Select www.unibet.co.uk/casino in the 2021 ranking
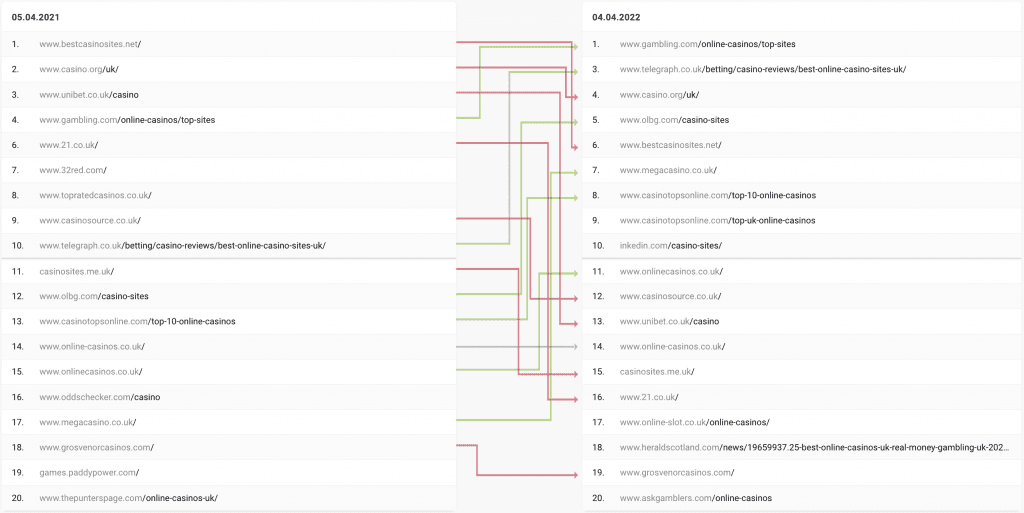Viewport: 1024px width, 513px height. [89, 95]
